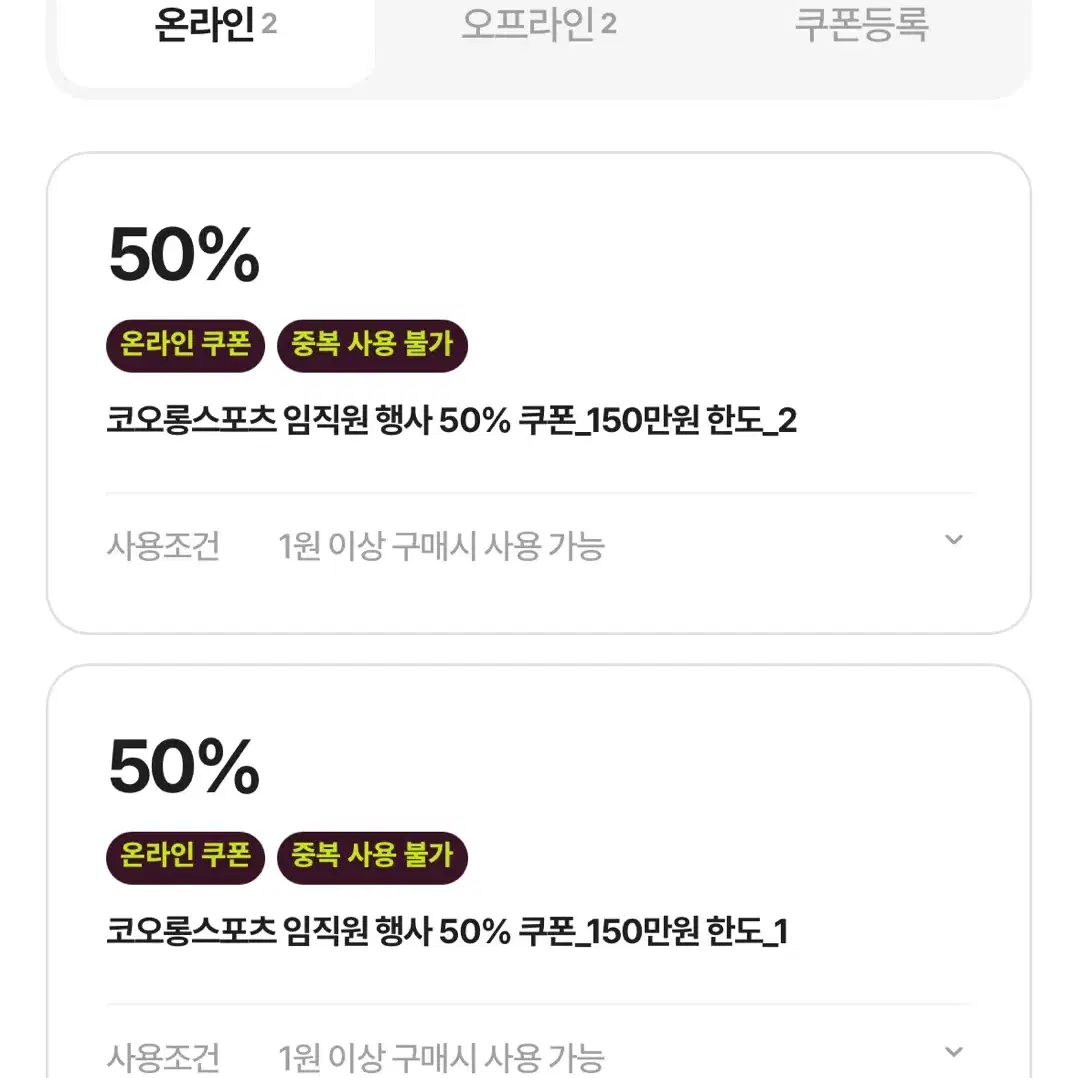Expand second coupon's 사용조건 chevron
This screenshot has height=1078, width=1078.
[954, 1051]
